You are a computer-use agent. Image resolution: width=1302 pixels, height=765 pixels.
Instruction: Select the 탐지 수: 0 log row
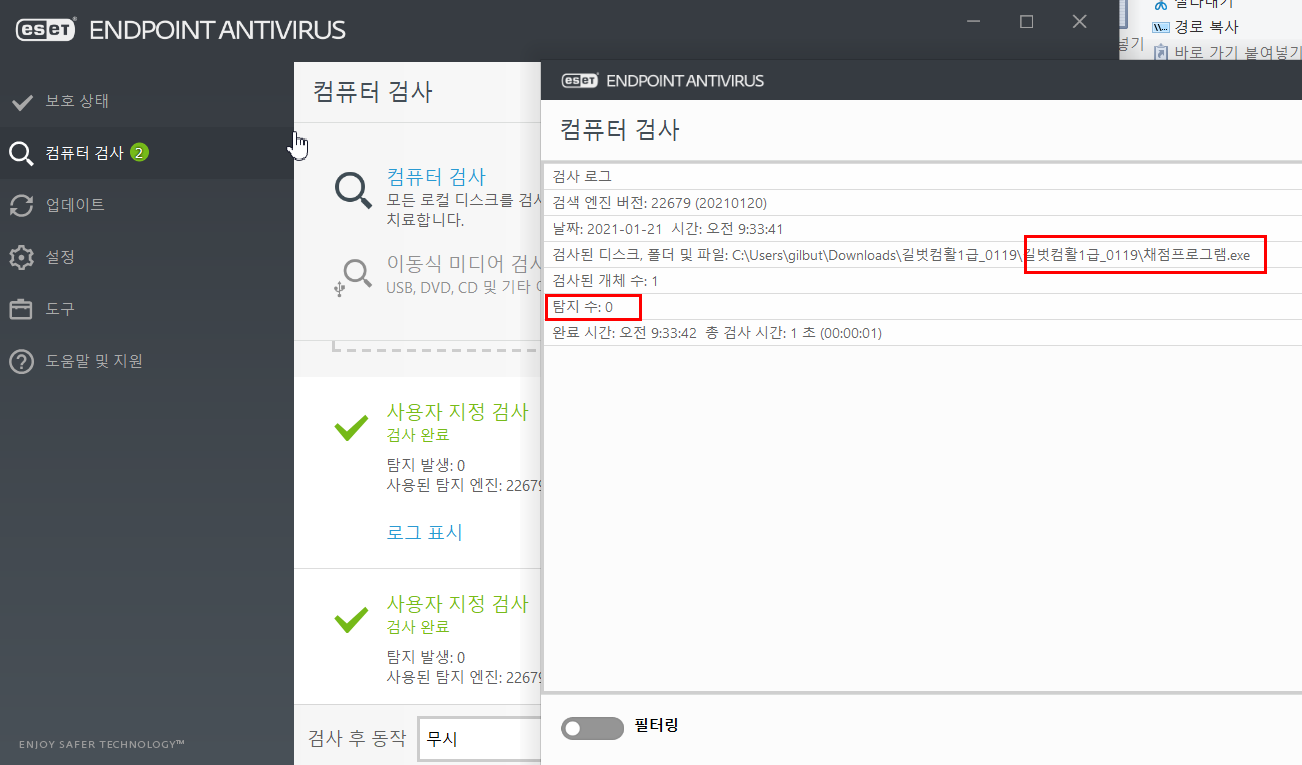[x=583, y=307]
